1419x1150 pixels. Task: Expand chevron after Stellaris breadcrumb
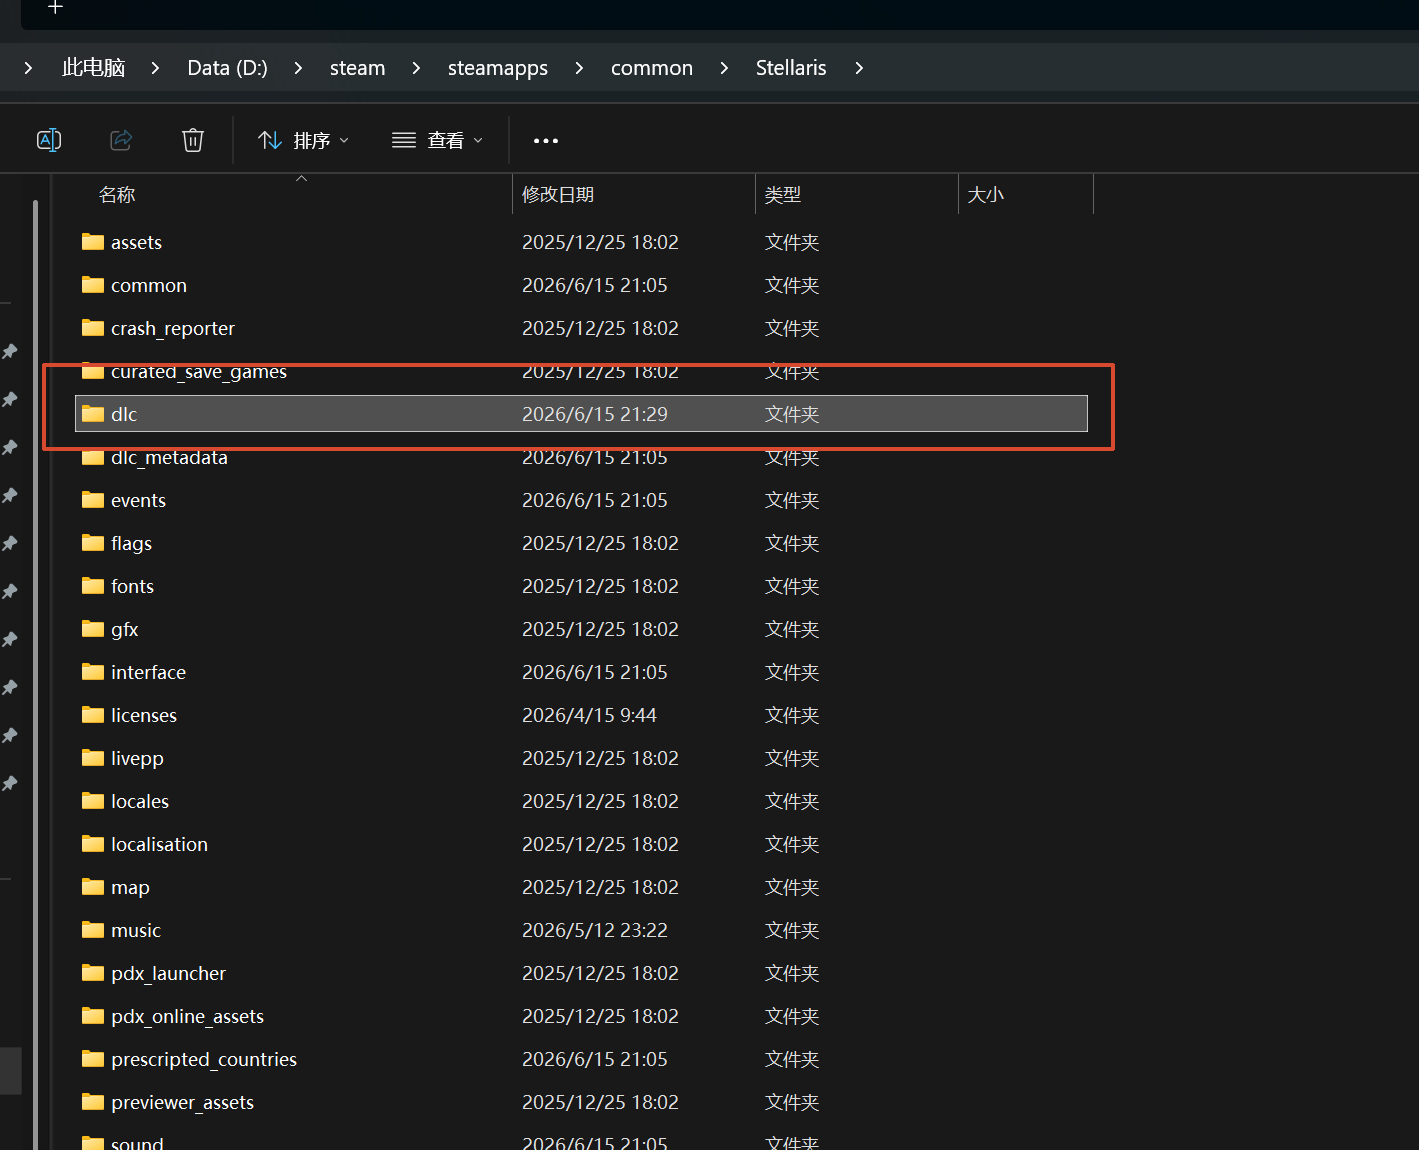click(x=859, y=68)
